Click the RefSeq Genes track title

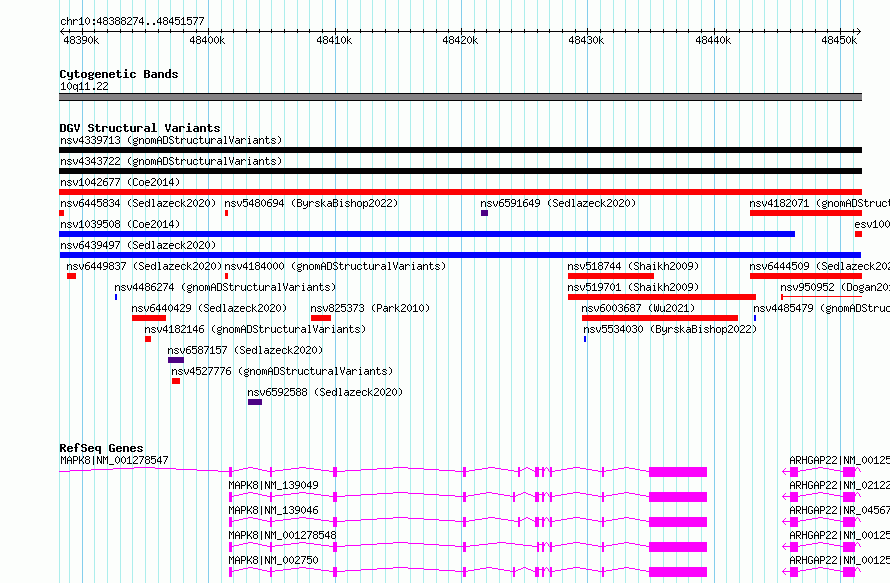(101, 448)
